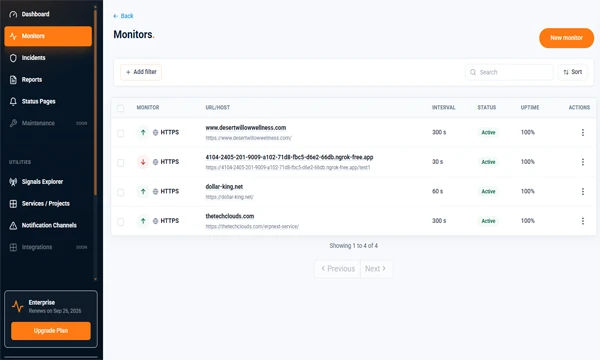Open the Dashboard gauge icon
Image resolution: width=600 pixels, height=360 pixels.
click(x=13, y=14)
